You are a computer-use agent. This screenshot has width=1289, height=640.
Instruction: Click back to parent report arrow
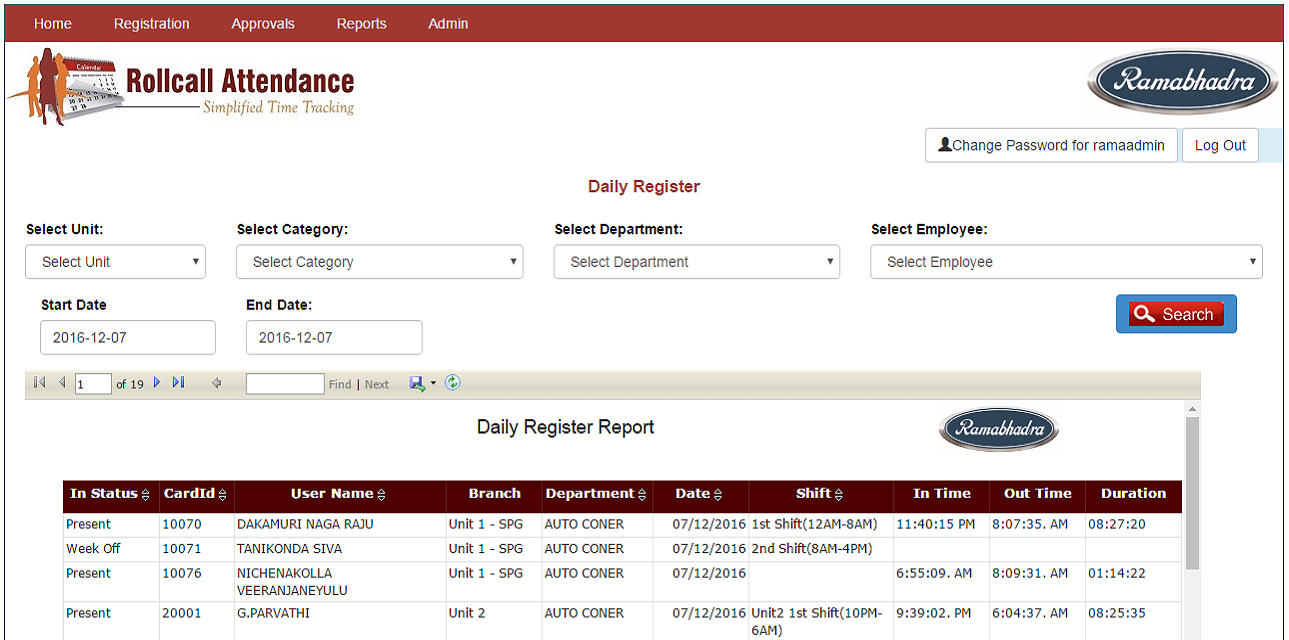216,384
